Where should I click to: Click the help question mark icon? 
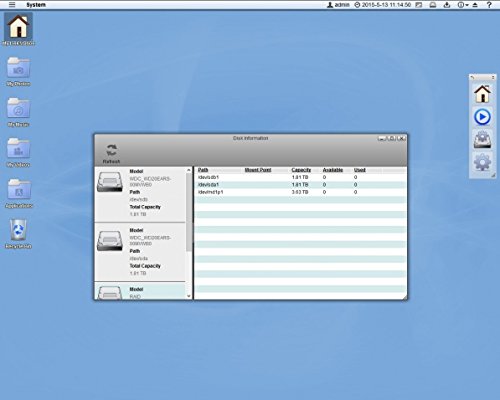pyautogui.click(x=489, y=5)
